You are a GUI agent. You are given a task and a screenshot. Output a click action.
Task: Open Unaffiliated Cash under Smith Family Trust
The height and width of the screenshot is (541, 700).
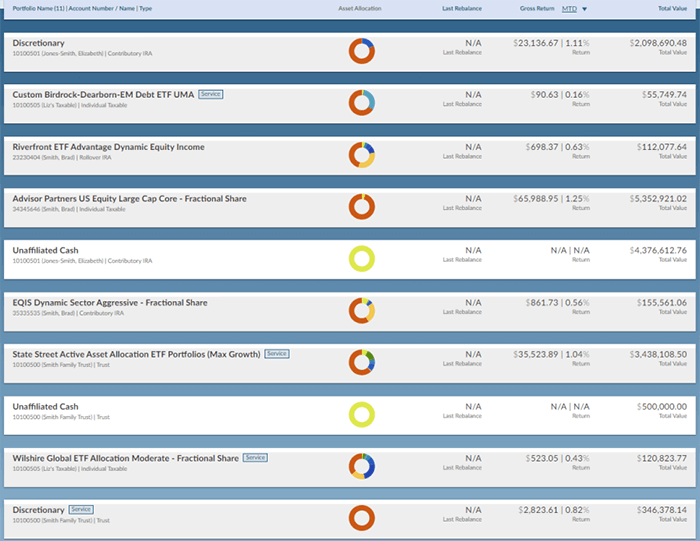click(45, 407)
